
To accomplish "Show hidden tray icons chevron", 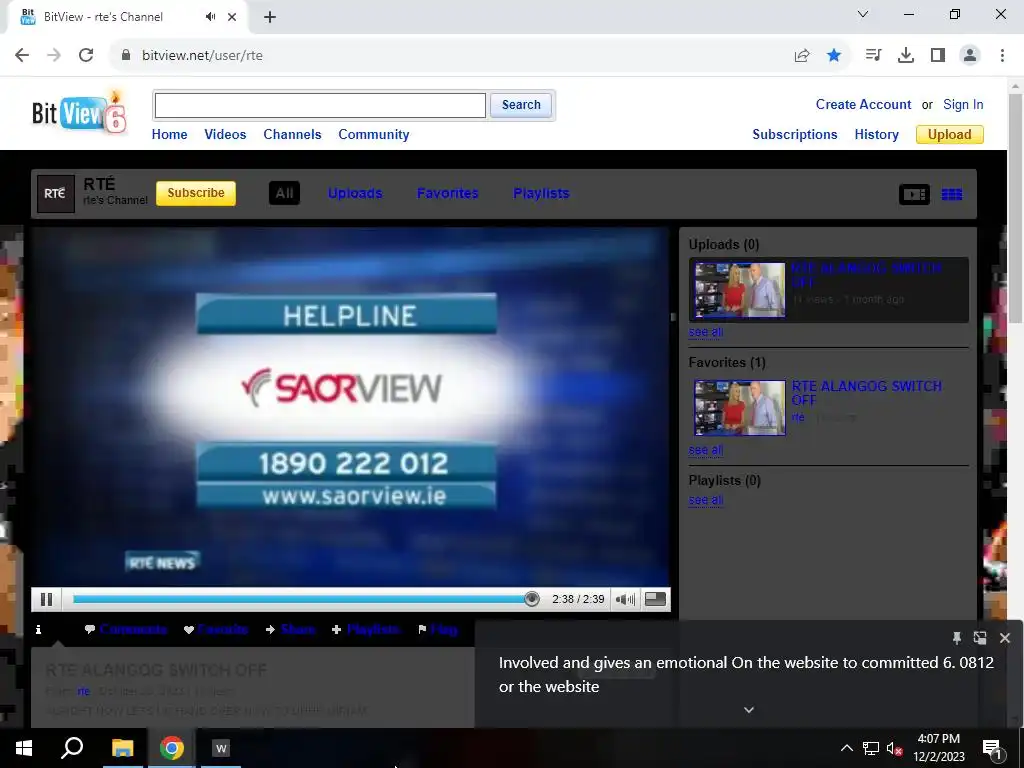I will point(846,748).
